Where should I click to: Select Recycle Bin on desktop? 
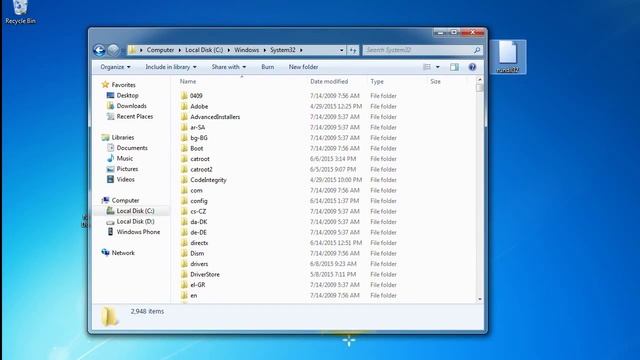[20, 12]
